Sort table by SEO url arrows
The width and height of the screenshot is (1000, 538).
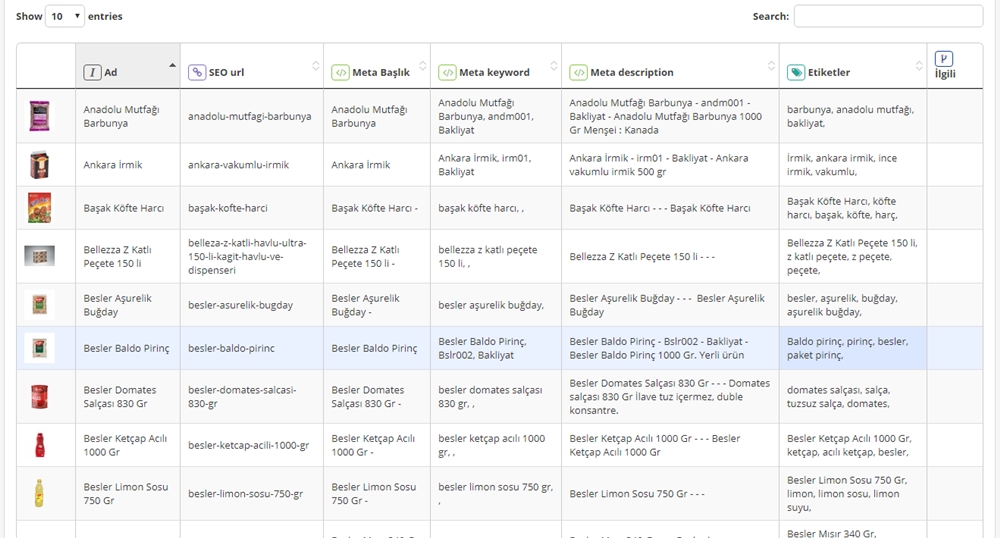tap(316, 66)
